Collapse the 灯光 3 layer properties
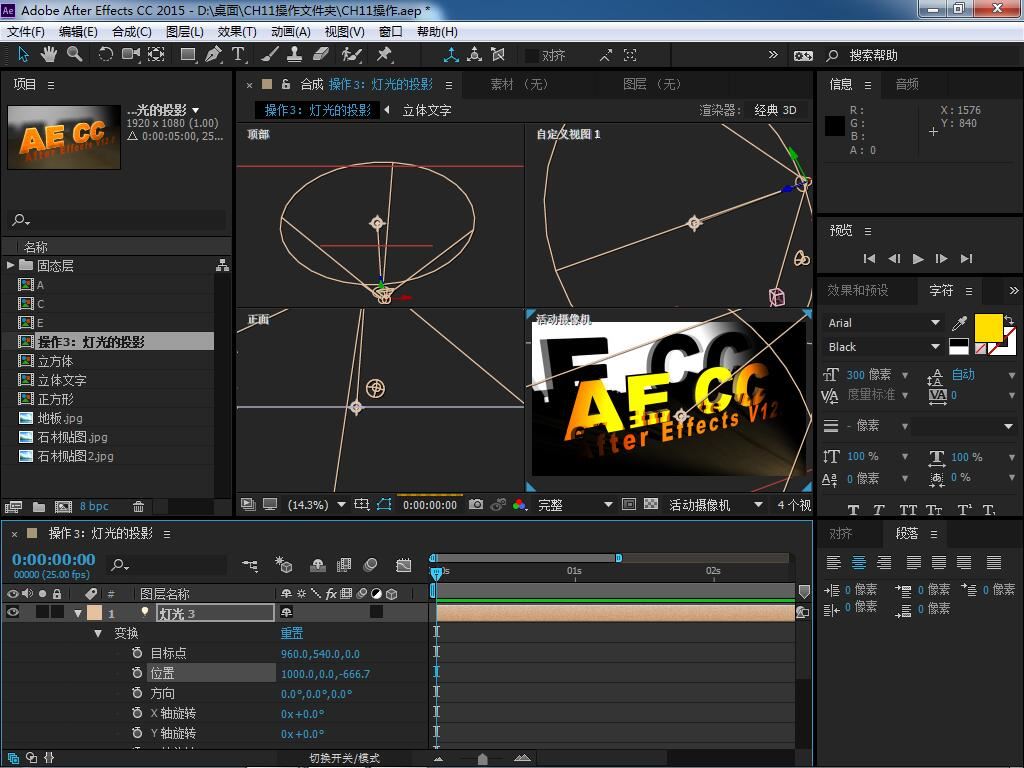The image size is (1024, 768). tap(78, 613)
